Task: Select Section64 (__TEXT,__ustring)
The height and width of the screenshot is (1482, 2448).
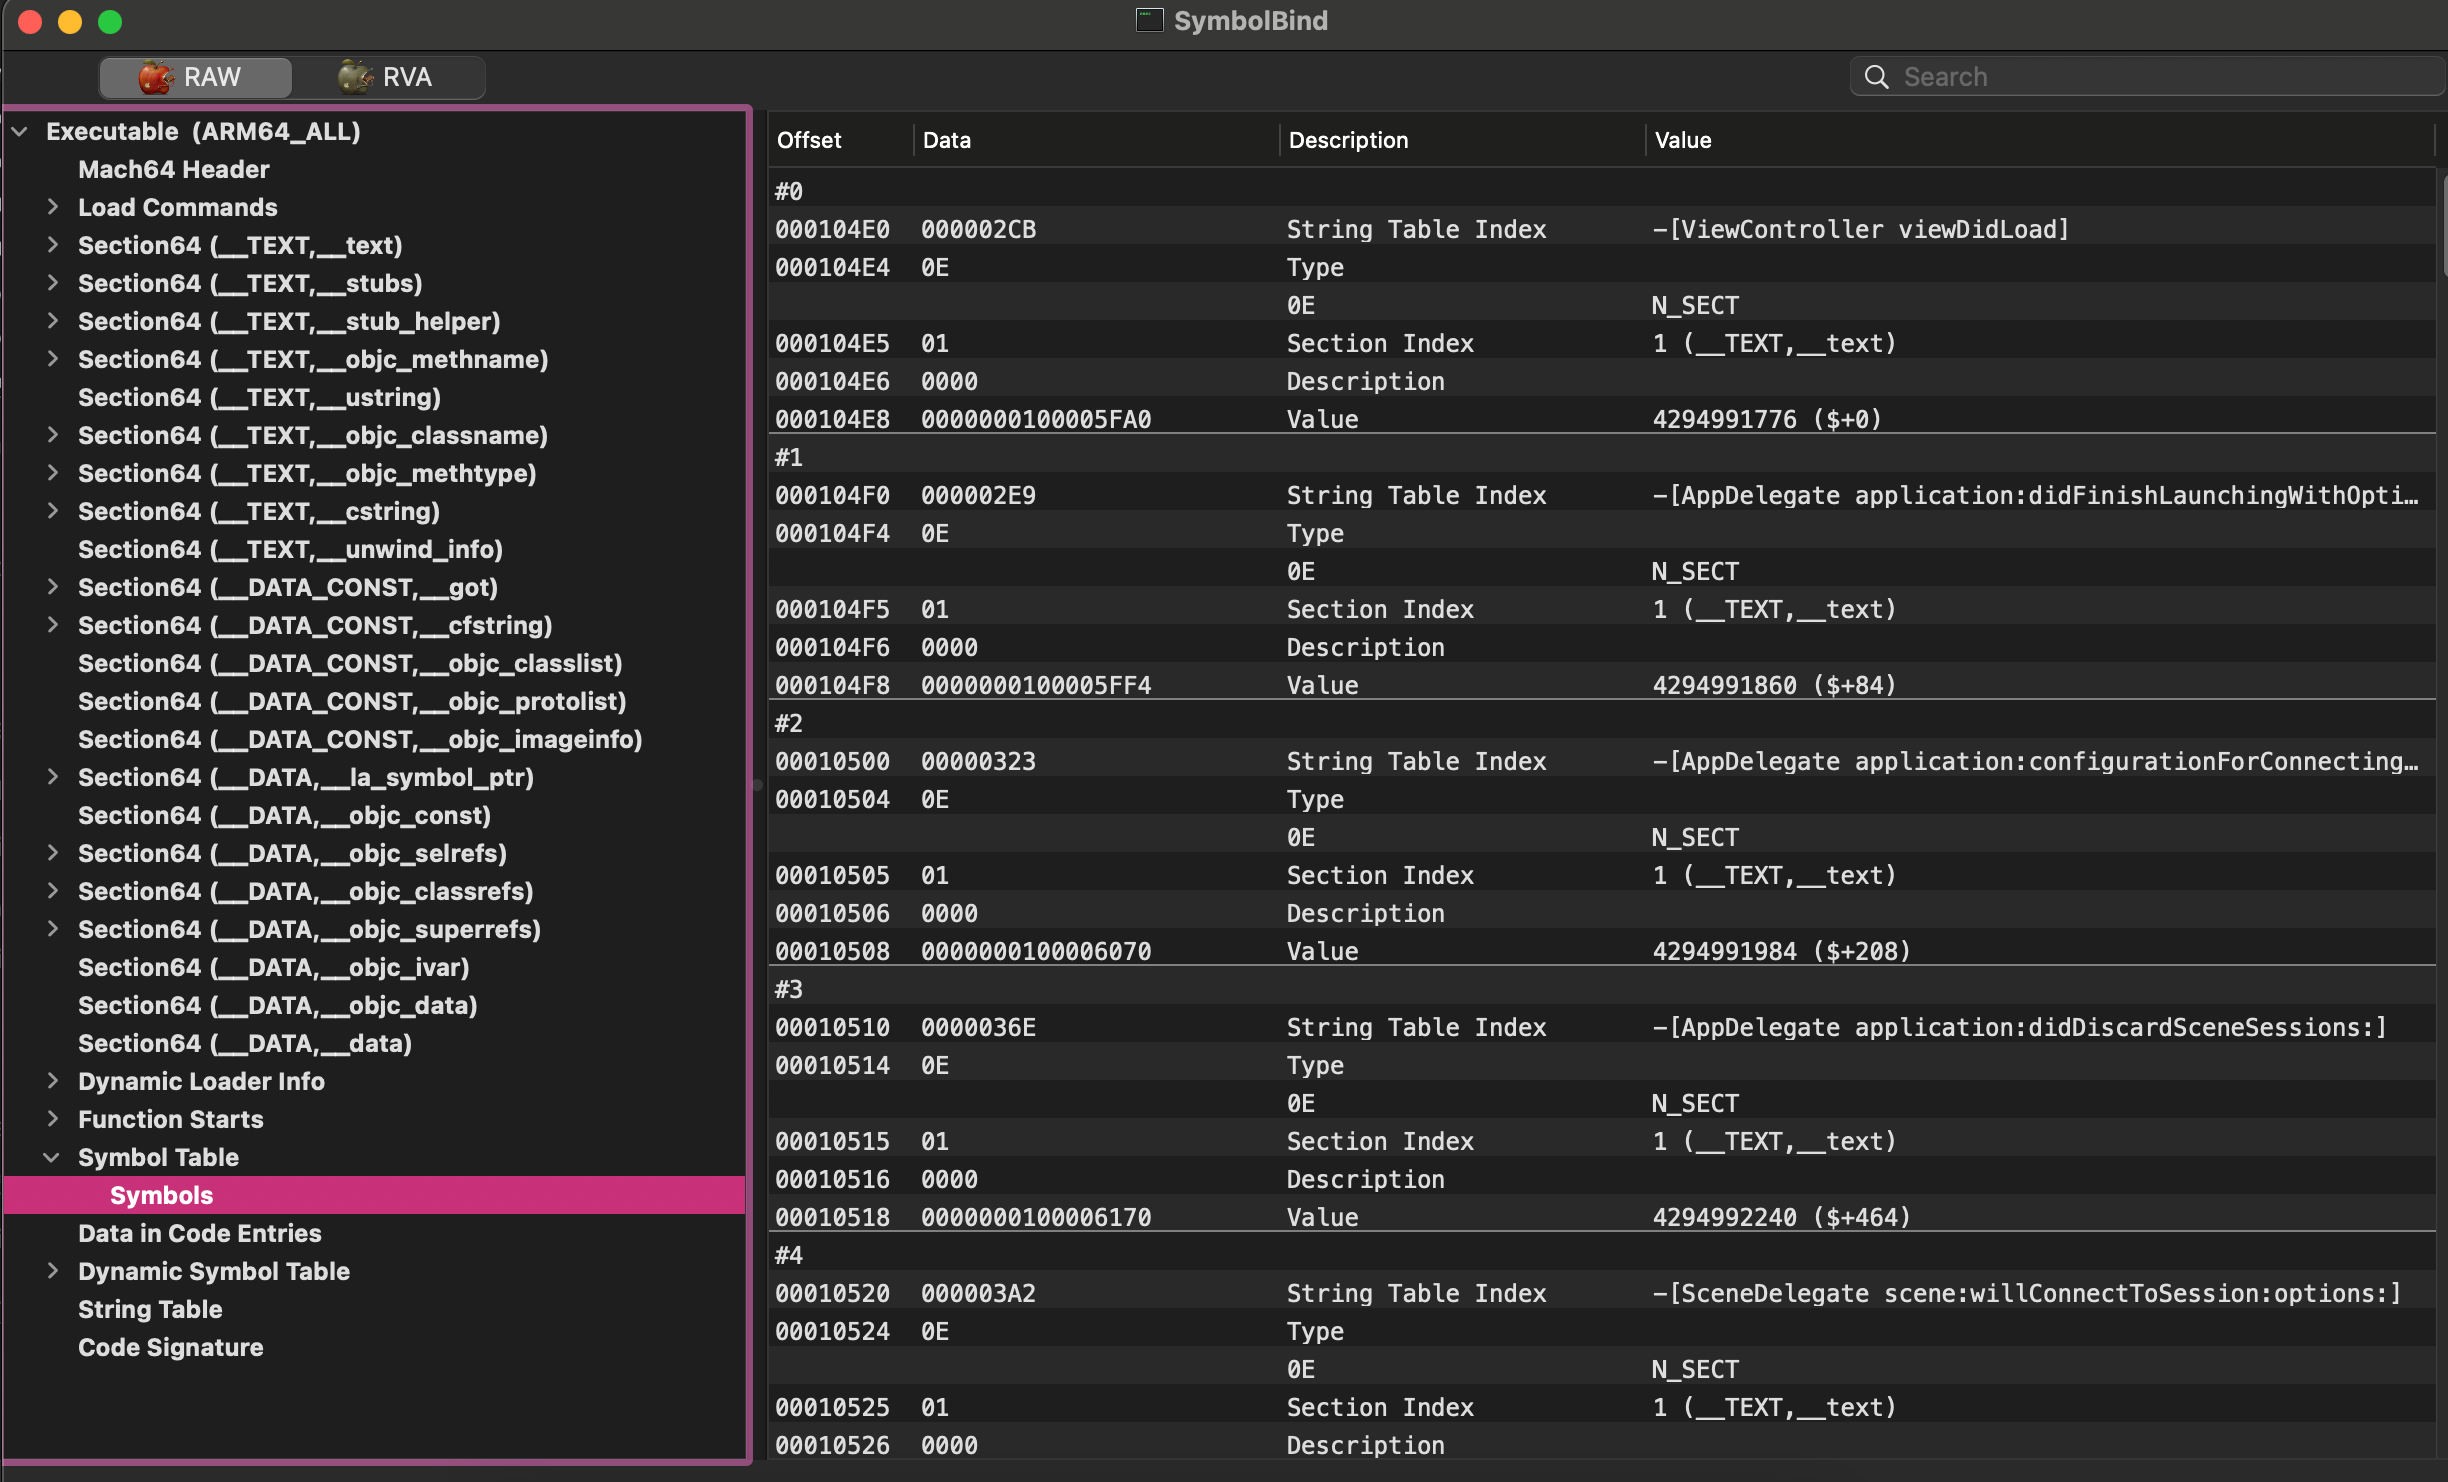Action: (260, 397)
